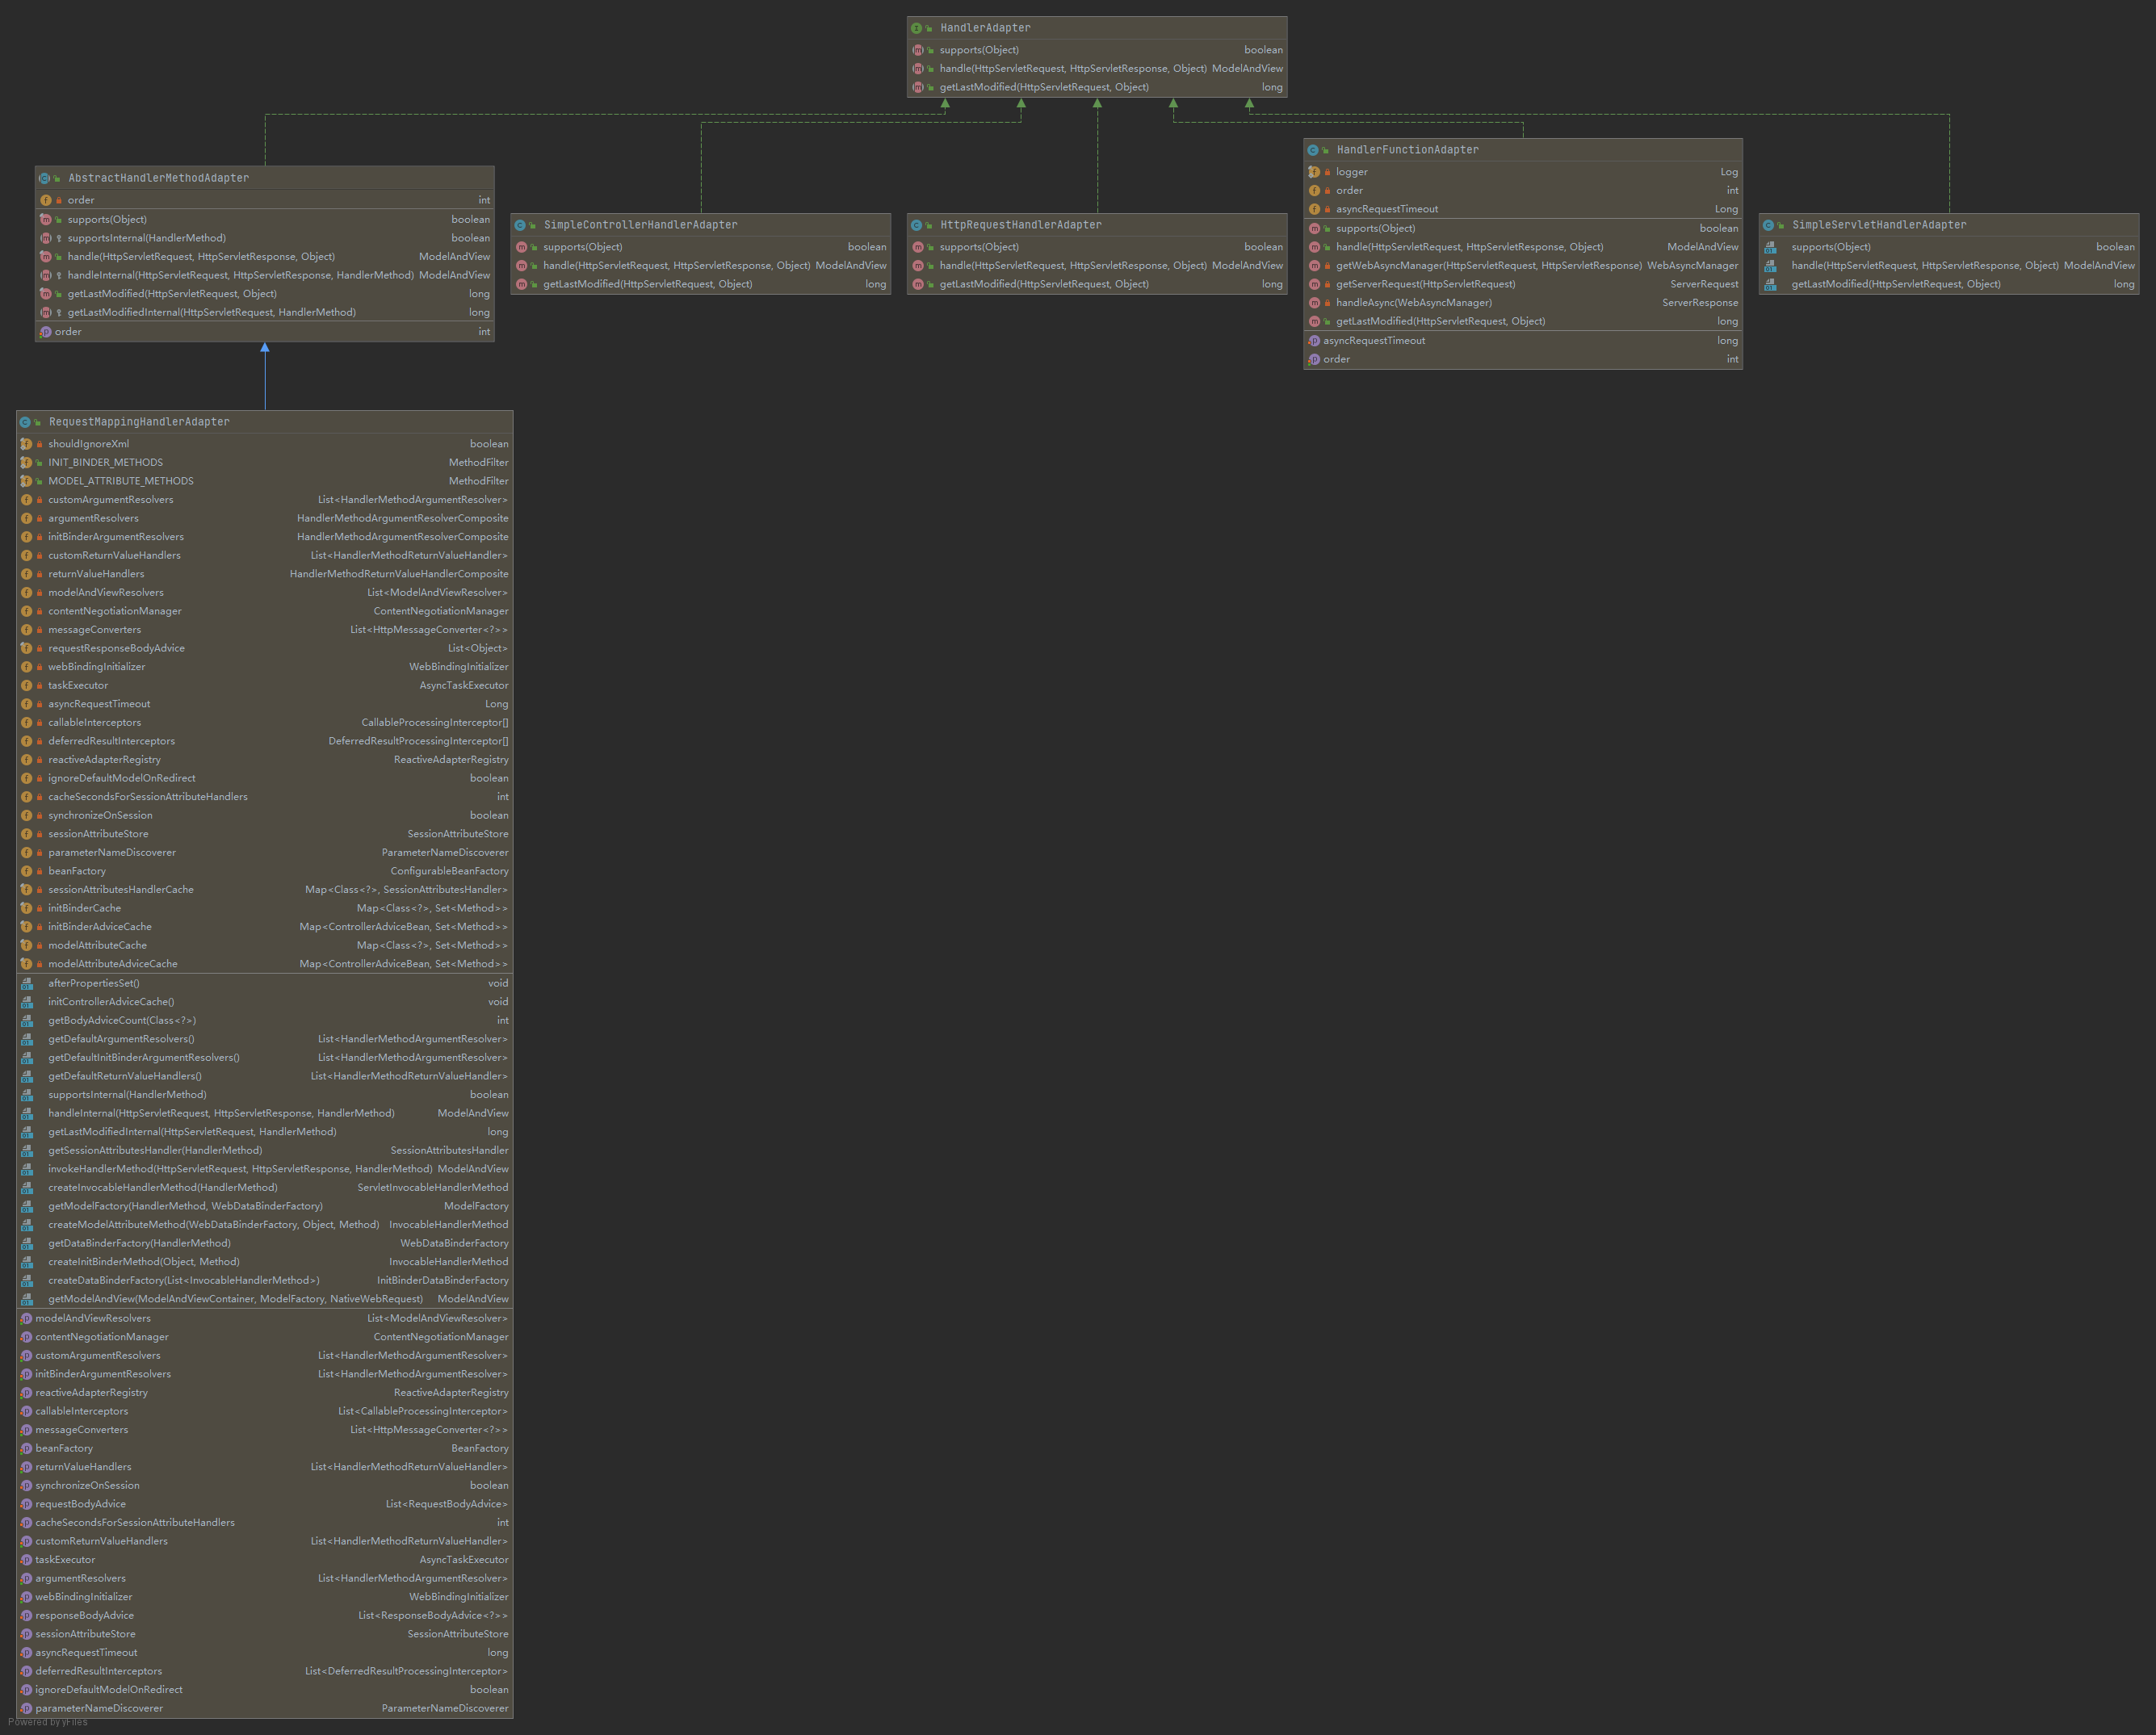
Task: Select the RequestMappingHandlerAdapter node title
Action: tap(139, 422)
